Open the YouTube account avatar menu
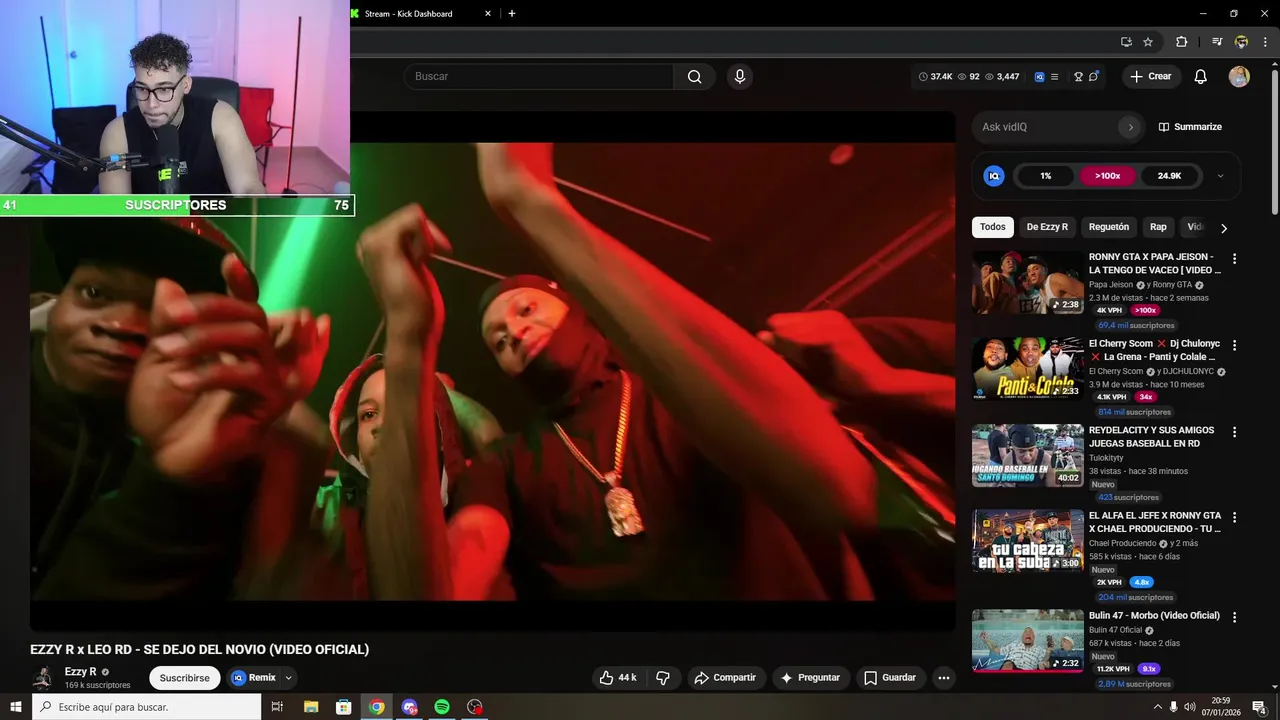The image size is (1280, 720). [x=1239, y=77]
